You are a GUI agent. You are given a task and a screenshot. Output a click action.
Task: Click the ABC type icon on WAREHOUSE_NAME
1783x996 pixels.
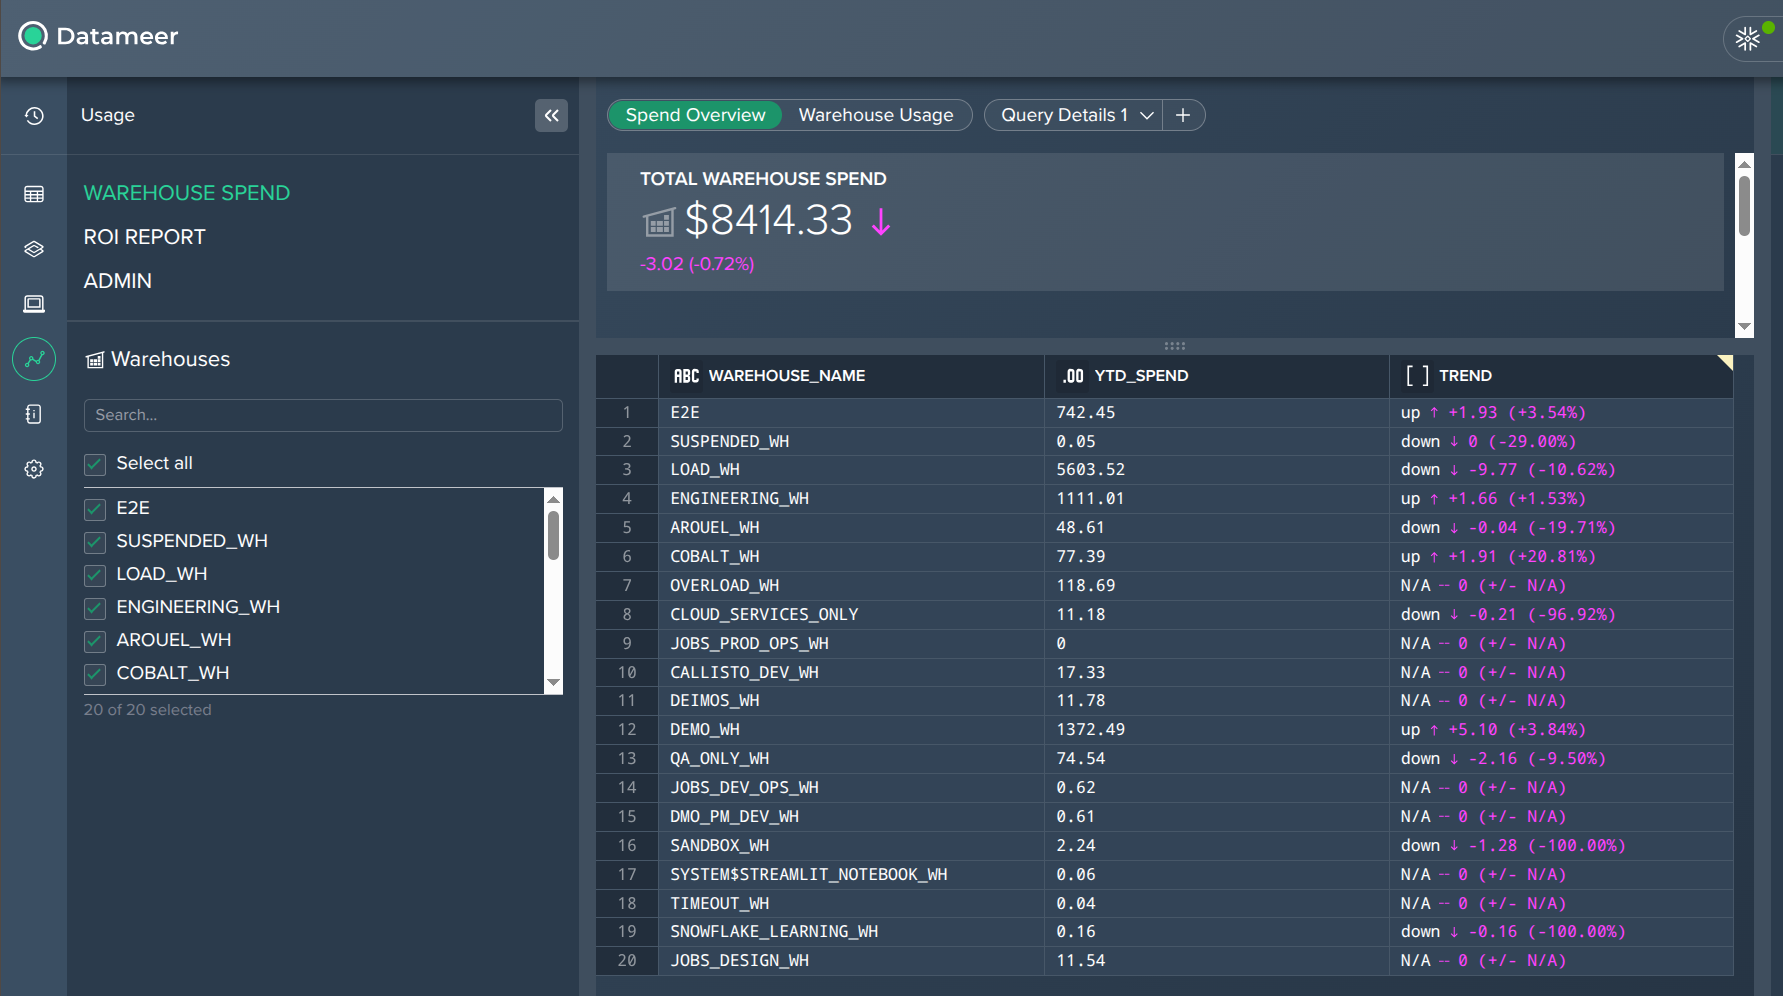pyautogui.click(x=685, y=375)
